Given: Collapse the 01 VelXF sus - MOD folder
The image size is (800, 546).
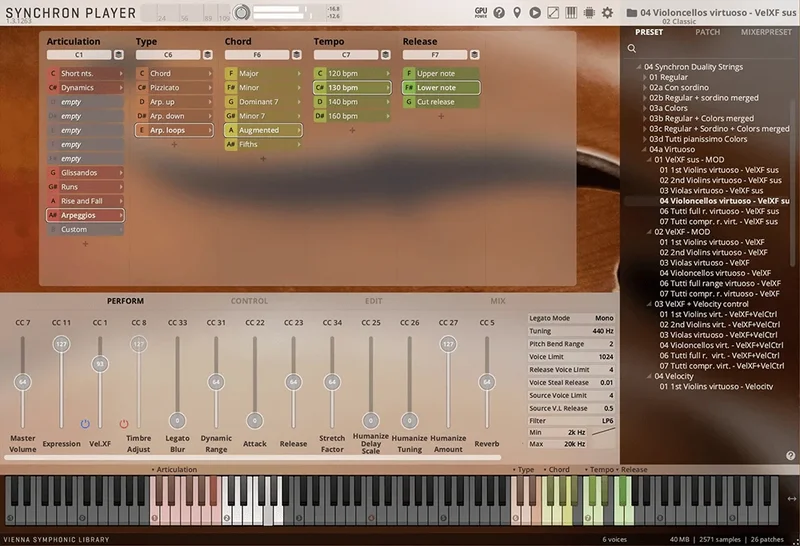Looking at the screenshot, I should (649, 160).
